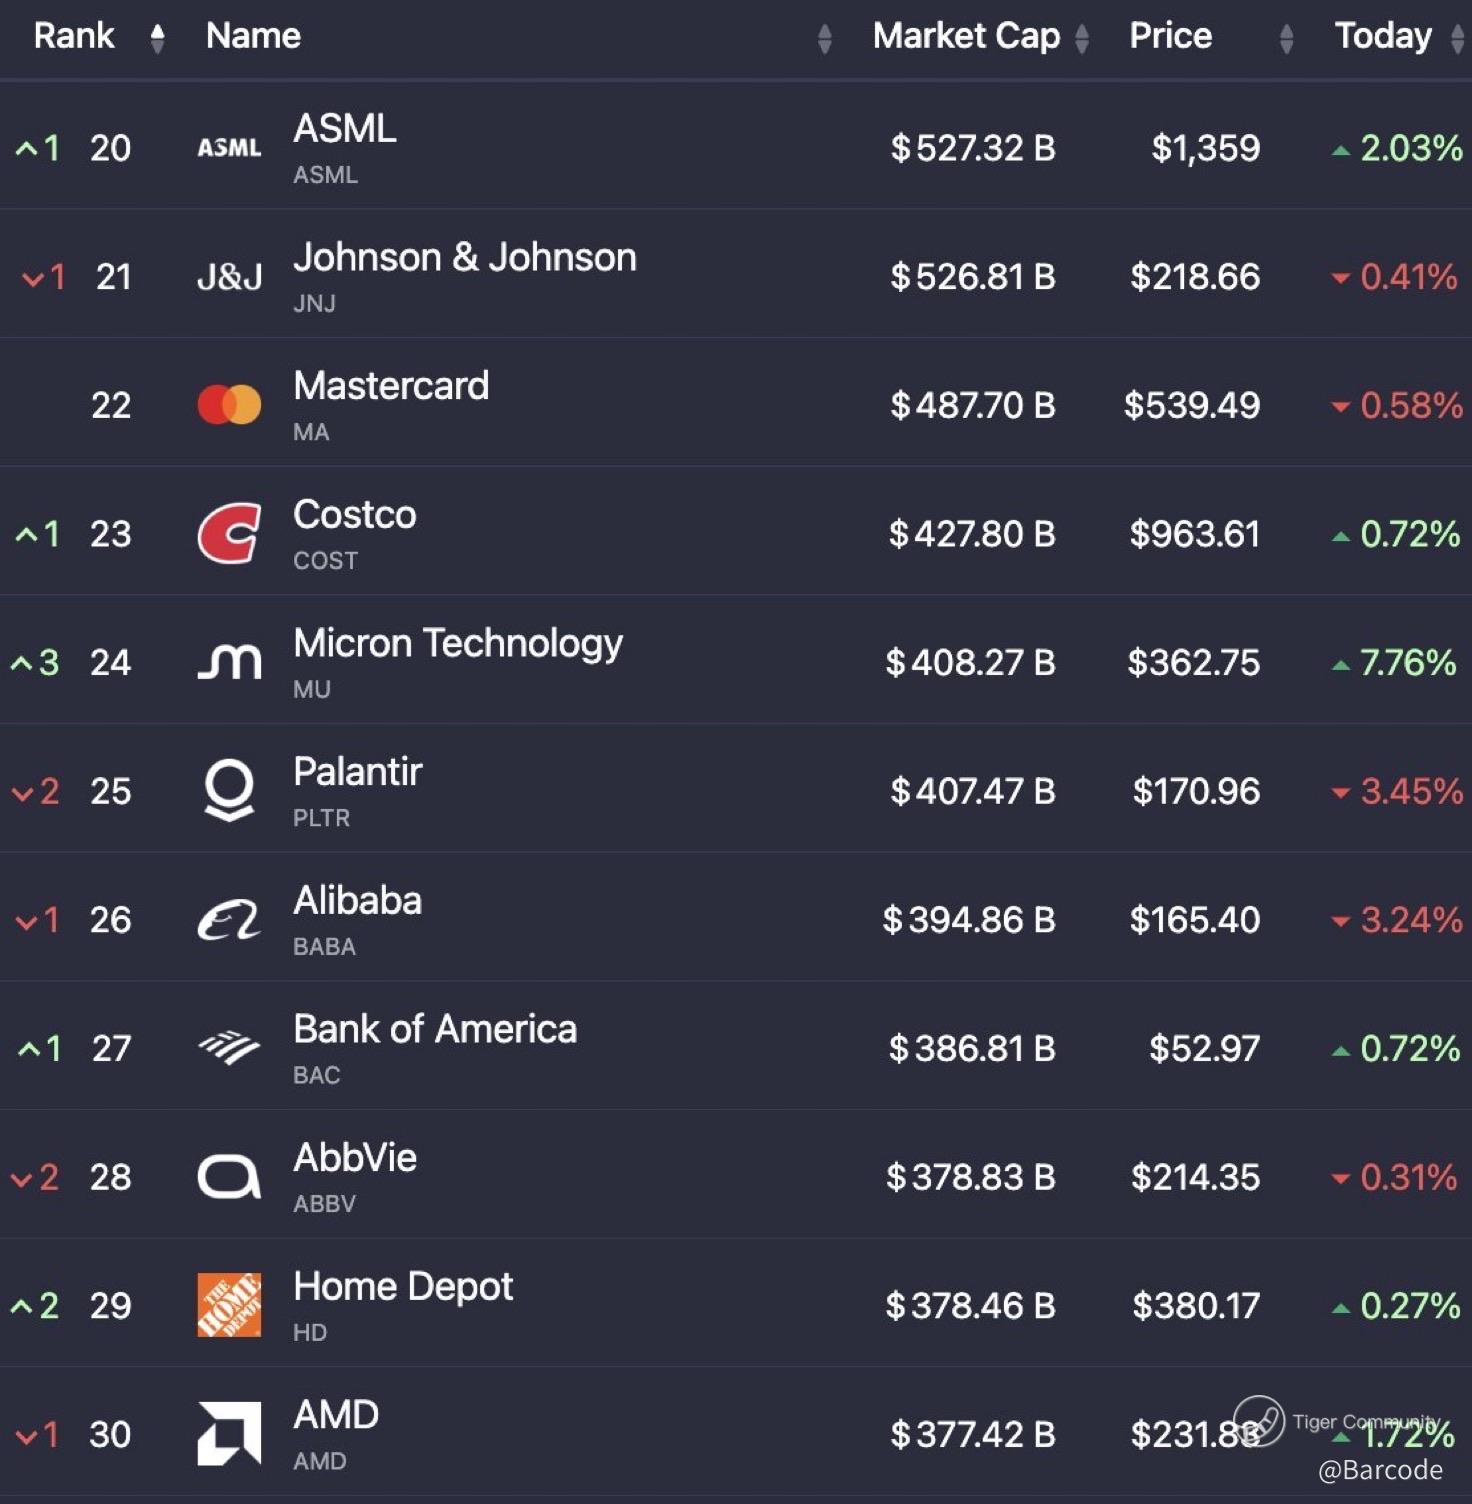Sort using the Name column arrows

click(824, 38)
